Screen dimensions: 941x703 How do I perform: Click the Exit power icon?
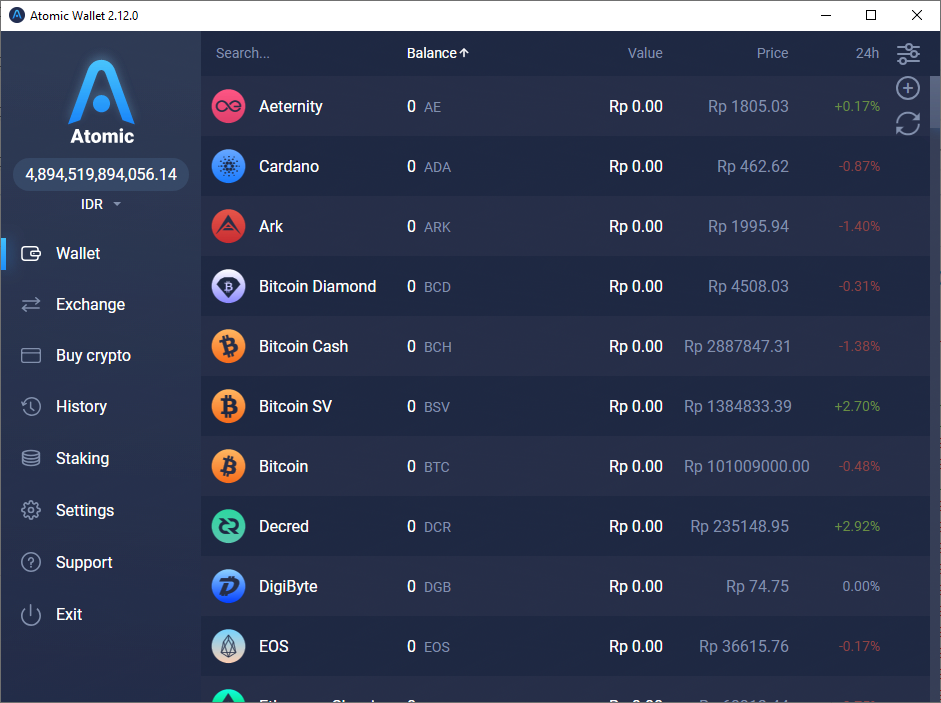coord(31,615)
